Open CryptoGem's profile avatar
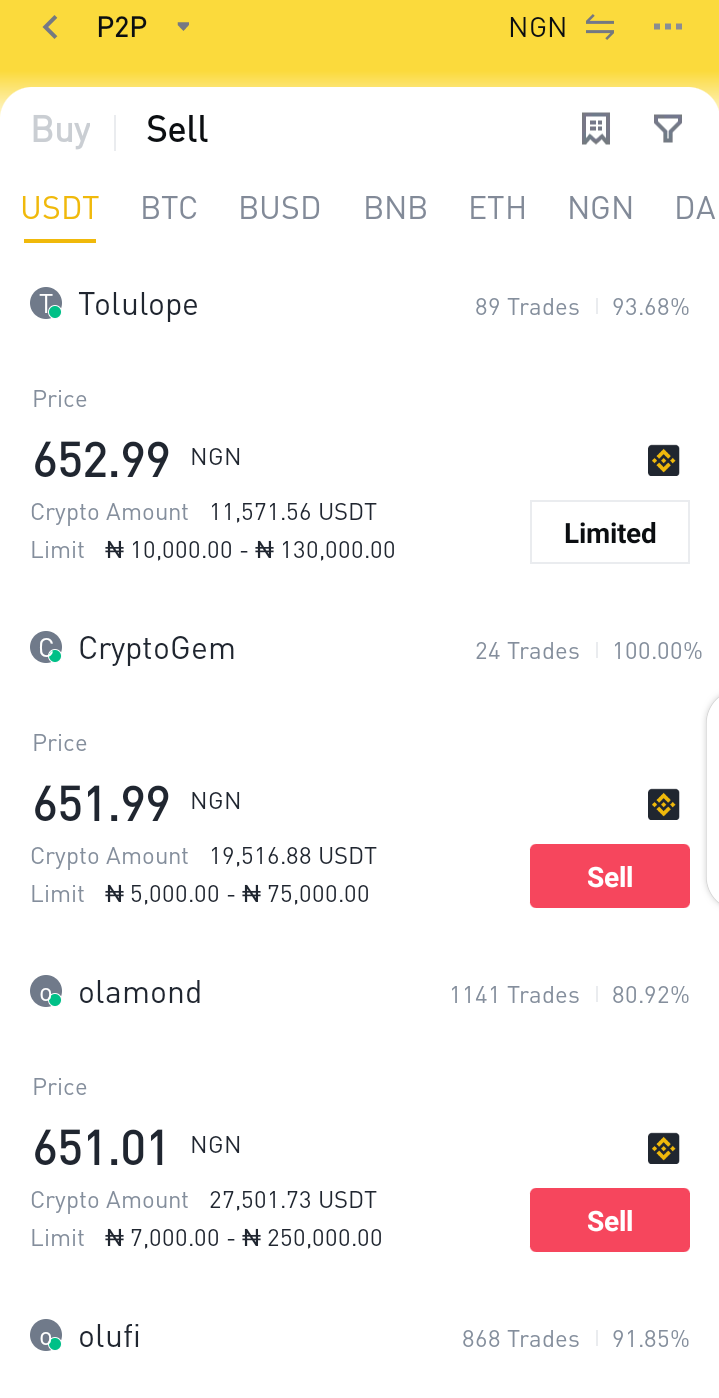719x1398 pixels. (x=46, y=648)
